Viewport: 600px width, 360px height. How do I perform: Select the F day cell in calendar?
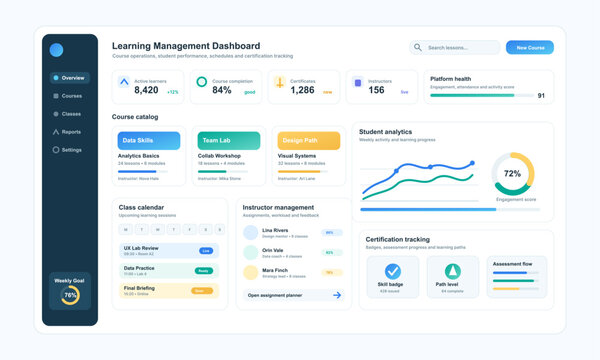189,230
